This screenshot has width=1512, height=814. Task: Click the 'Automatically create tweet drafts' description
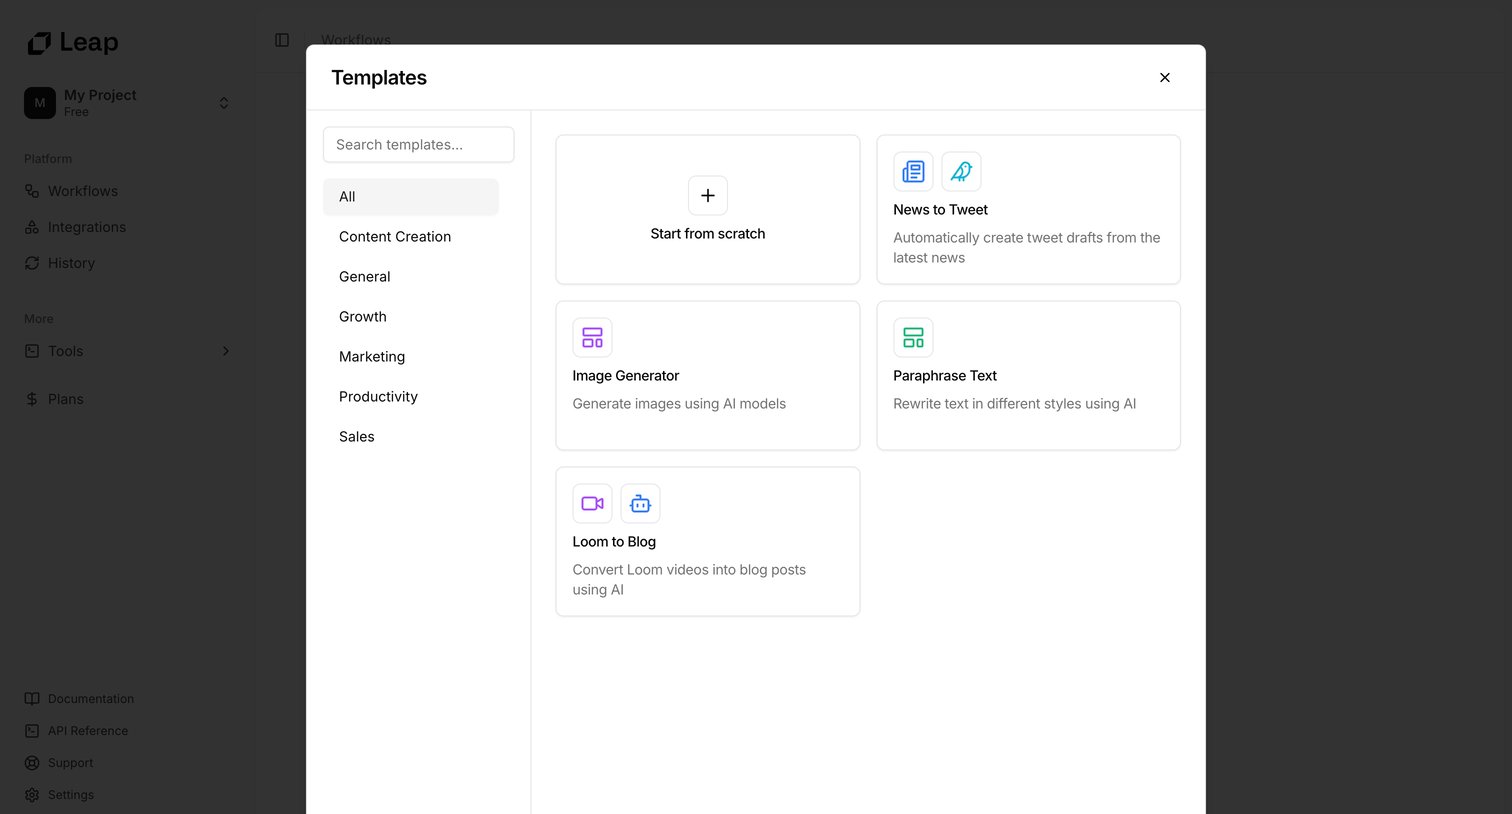click(x=1027, y=247)
